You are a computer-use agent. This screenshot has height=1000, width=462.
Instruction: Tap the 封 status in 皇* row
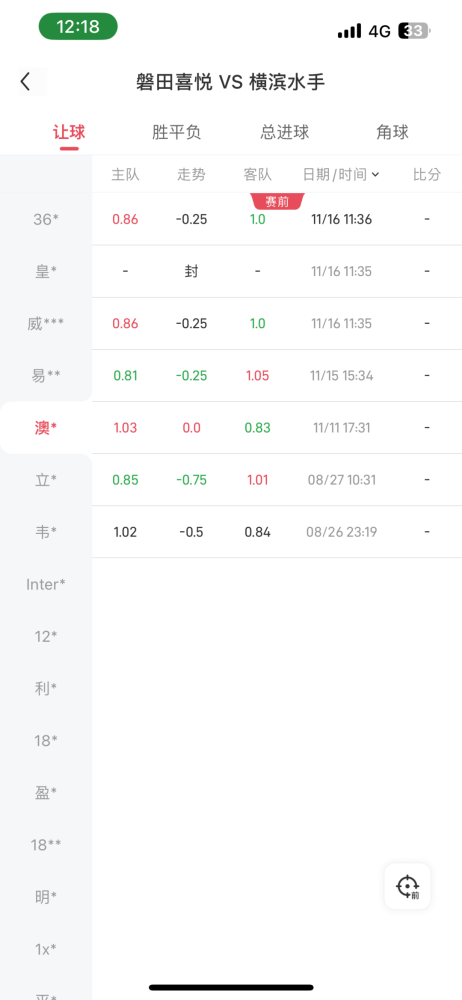[x=191, y=272]
